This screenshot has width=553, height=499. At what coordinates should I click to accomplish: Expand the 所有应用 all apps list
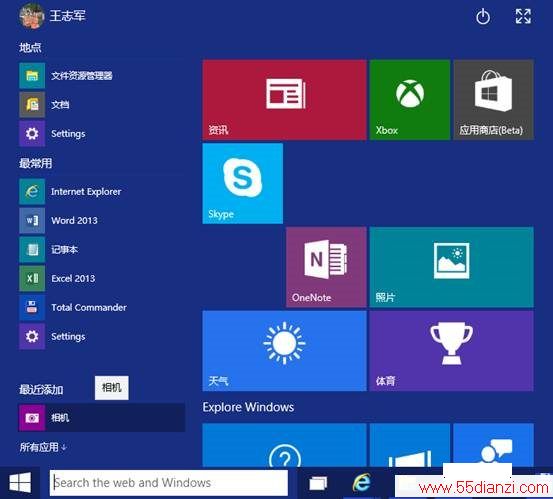[x=43, y=448]
